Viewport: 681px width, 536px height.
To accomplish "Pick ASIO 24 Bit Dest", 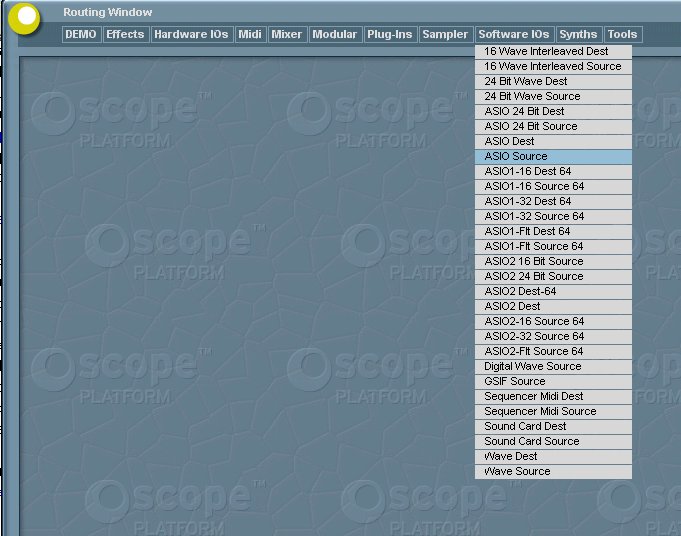I will 553,111.
